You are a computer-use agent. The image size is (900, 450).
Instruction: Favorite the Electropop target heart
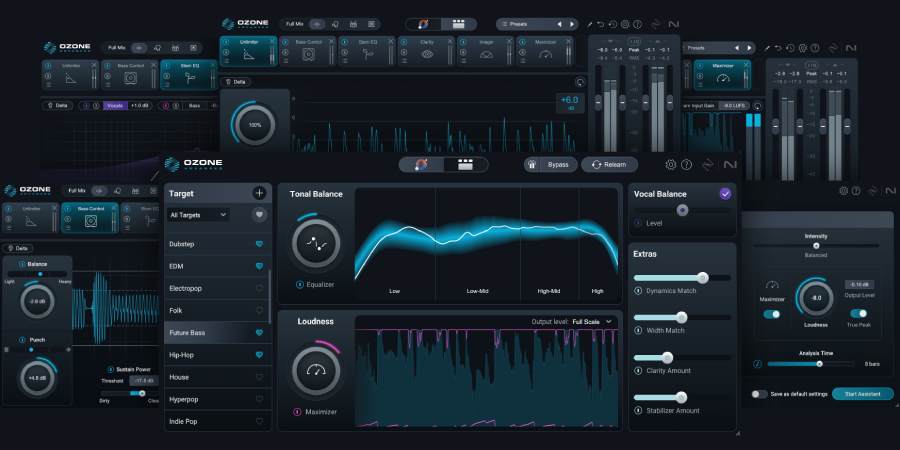[x=259, y=289]
